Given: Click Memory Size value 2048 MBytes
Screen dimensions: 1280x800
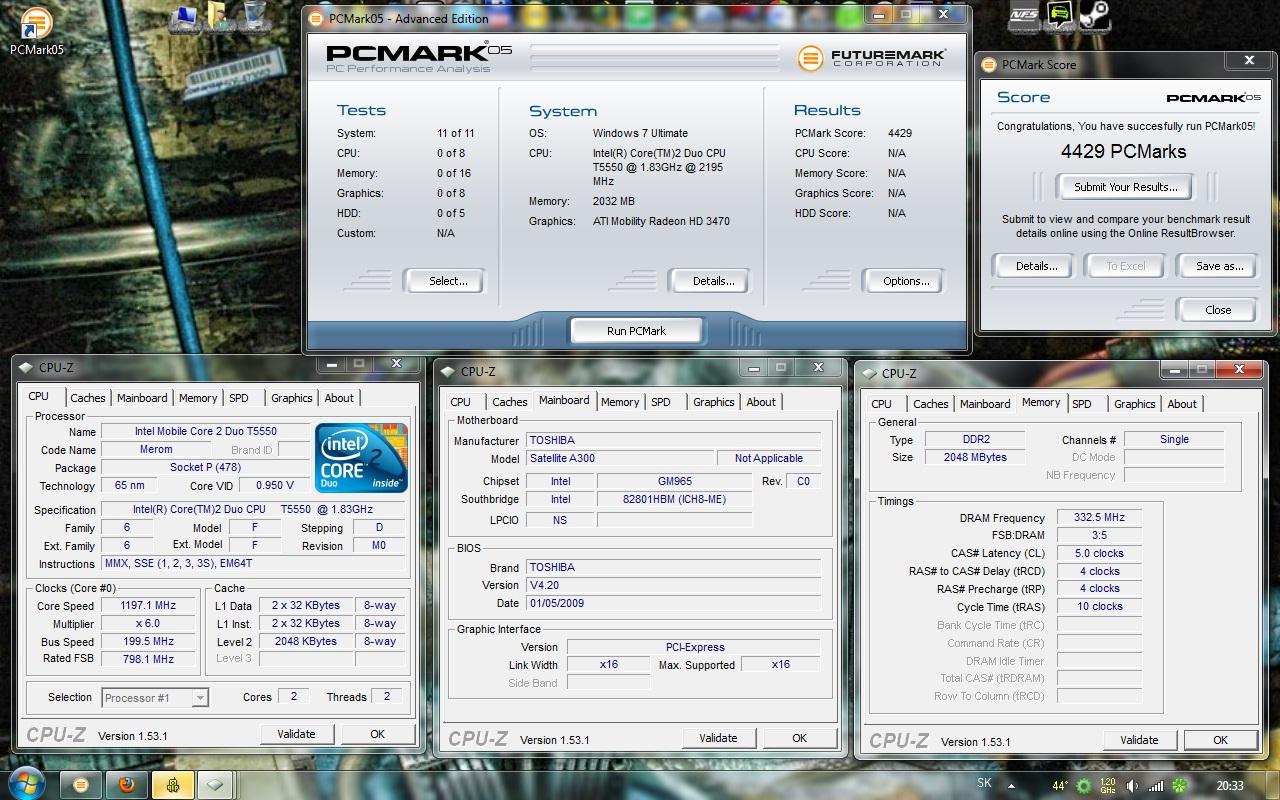Looking at the screenshot, I should tap(975, 457).
